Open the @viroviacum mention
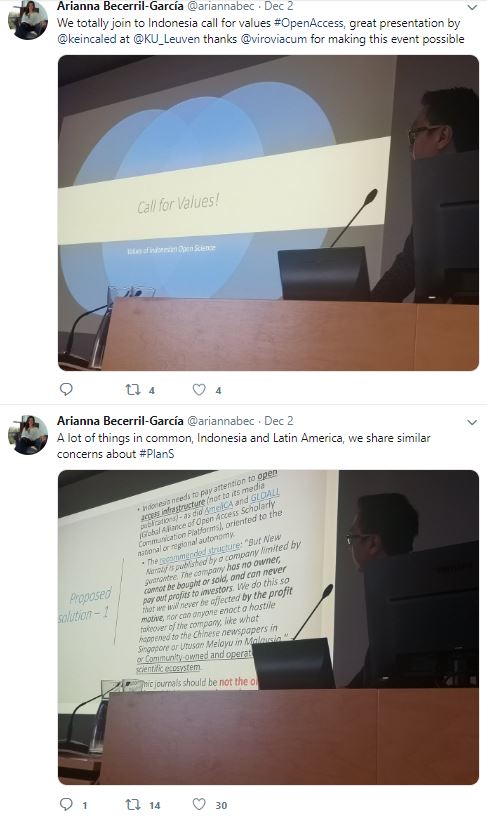 click(274, 39)
